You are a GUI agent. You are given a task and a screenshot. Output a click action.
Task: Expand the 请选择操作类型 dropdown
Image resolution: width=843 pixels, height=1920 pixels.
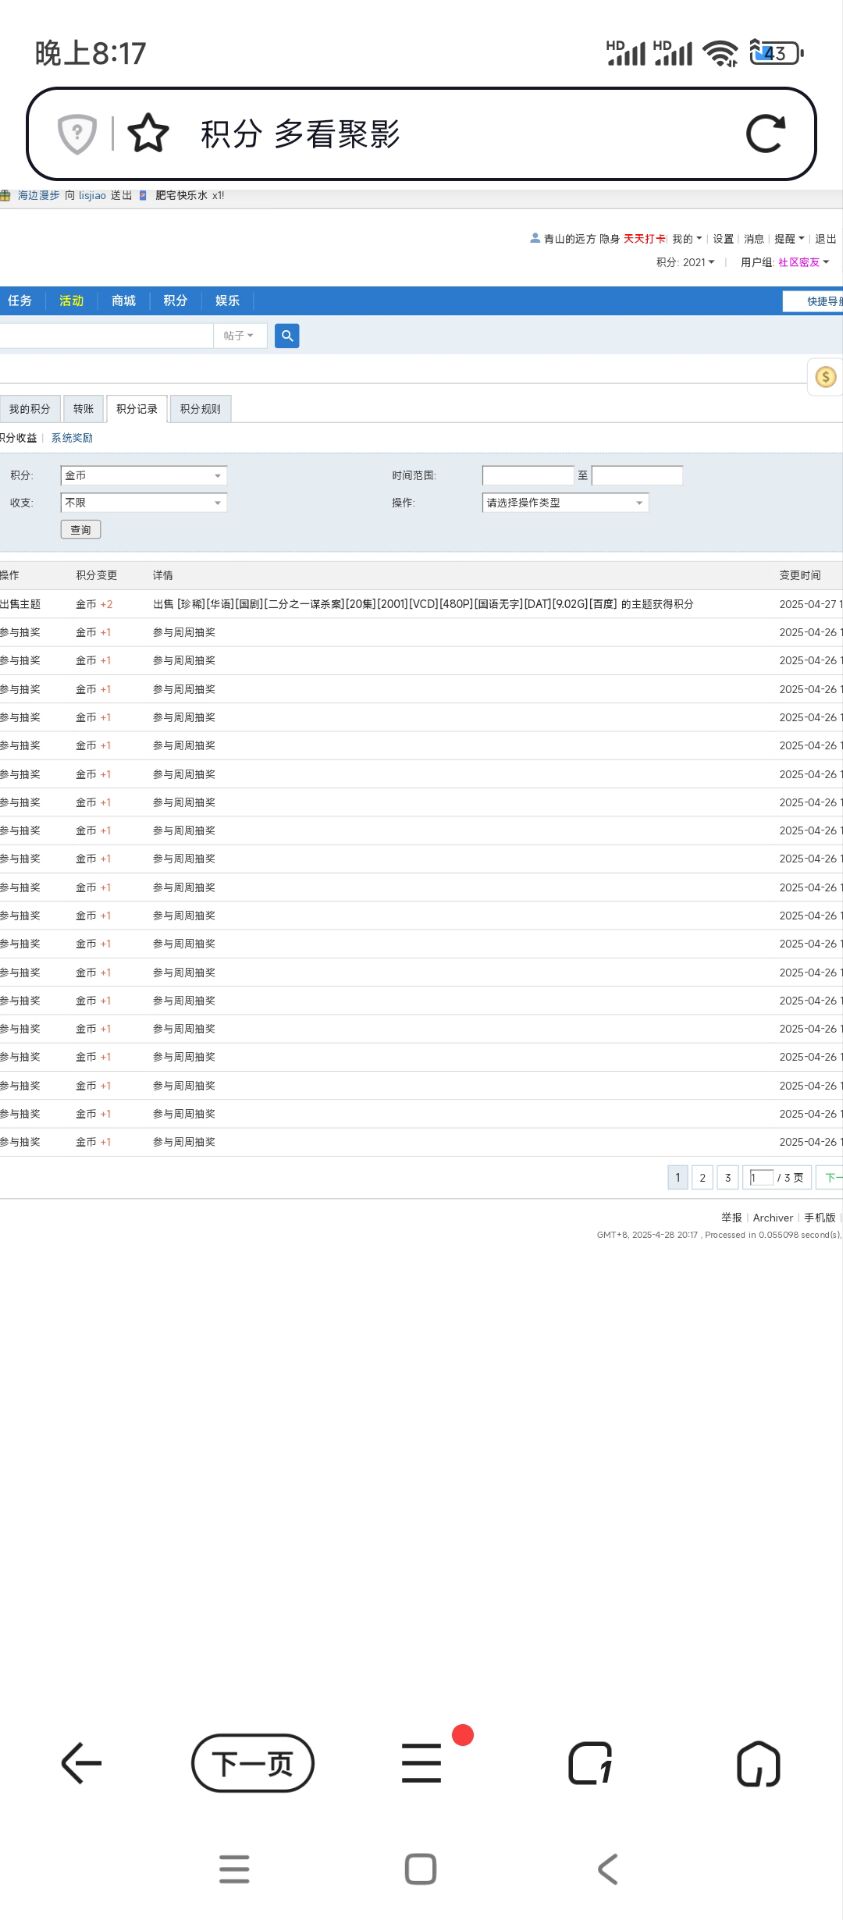tap(565, 503)
